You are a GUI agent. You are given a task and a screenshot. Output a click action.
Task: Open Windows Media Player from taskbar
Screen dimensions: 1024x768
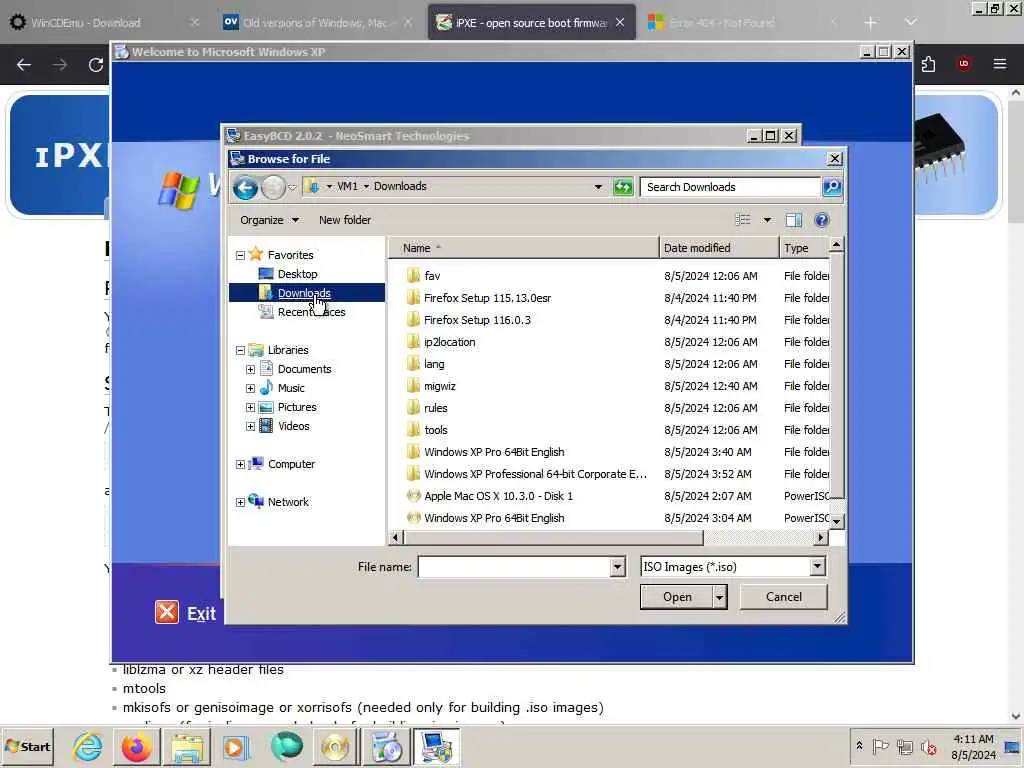[x=236, y=746]
